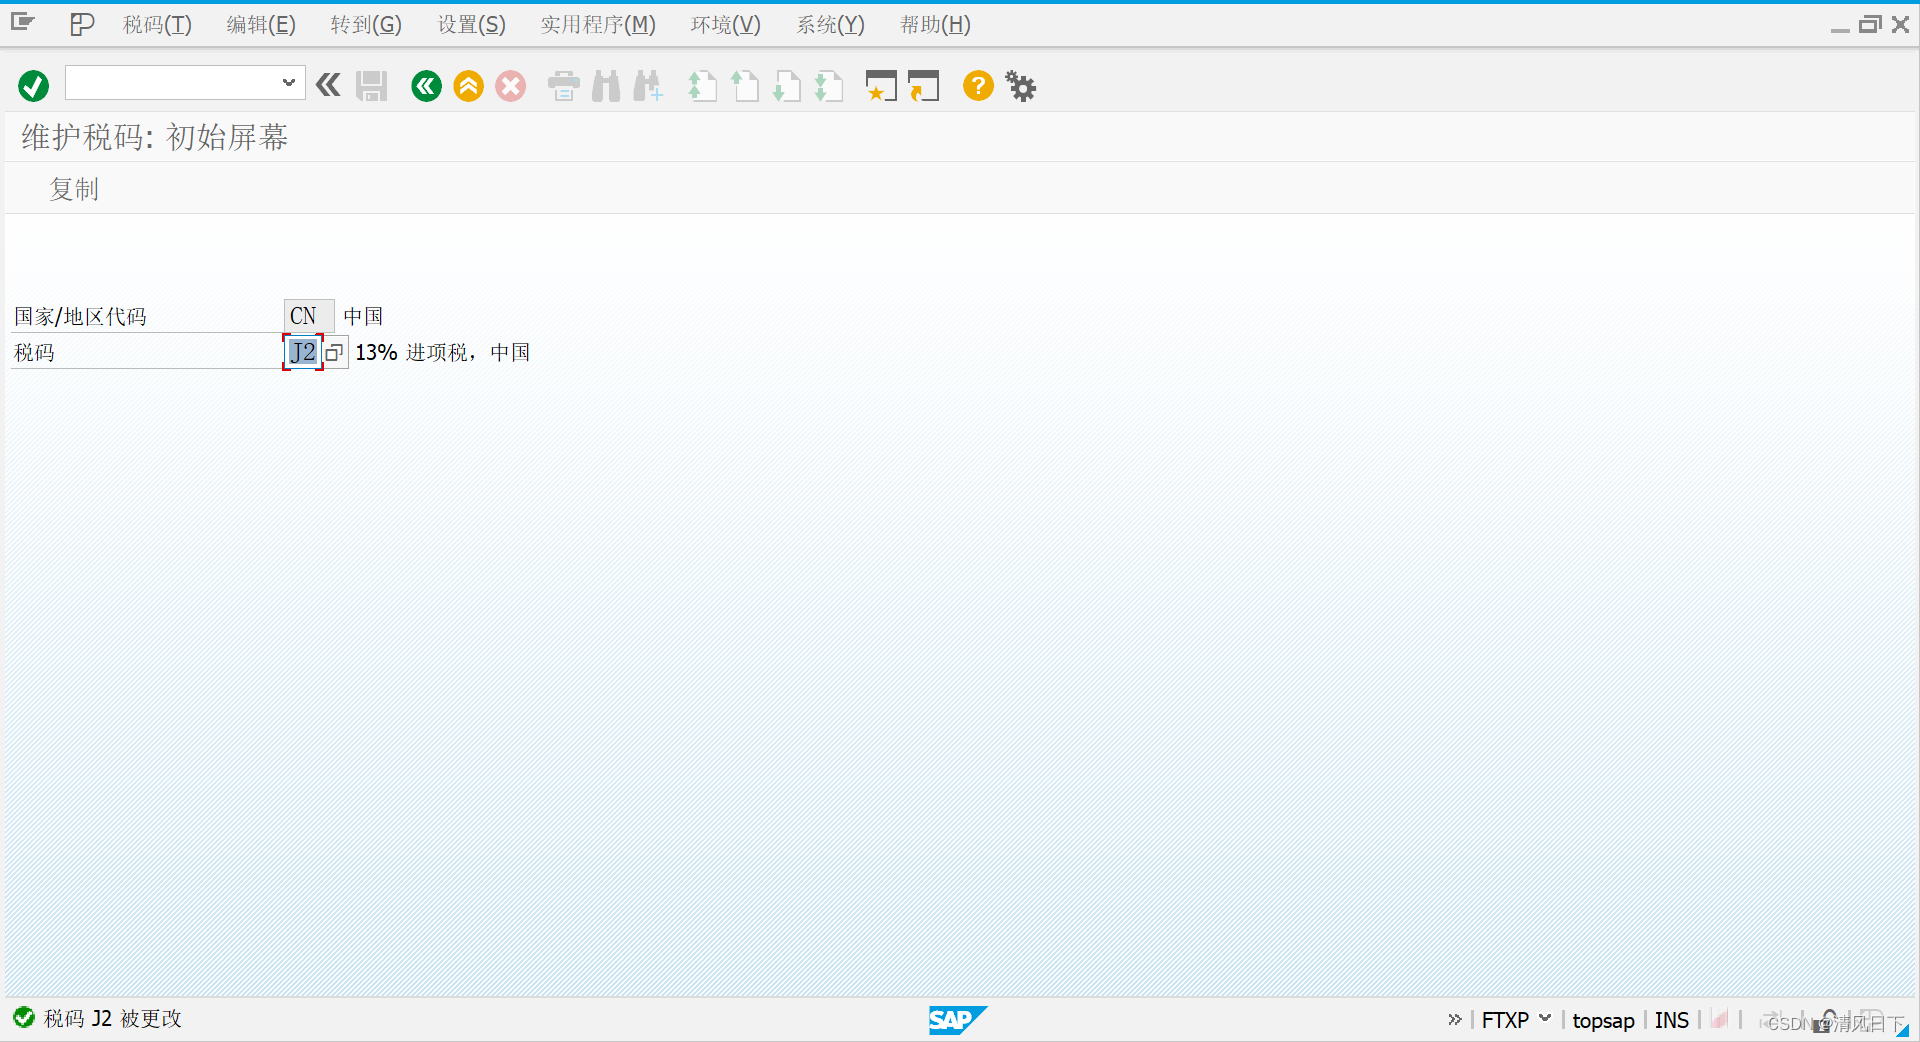This screenshot has width=1920, height=1042.
Task: Expand the status bar with the double chevron
Action: tap(1453, 1019)
